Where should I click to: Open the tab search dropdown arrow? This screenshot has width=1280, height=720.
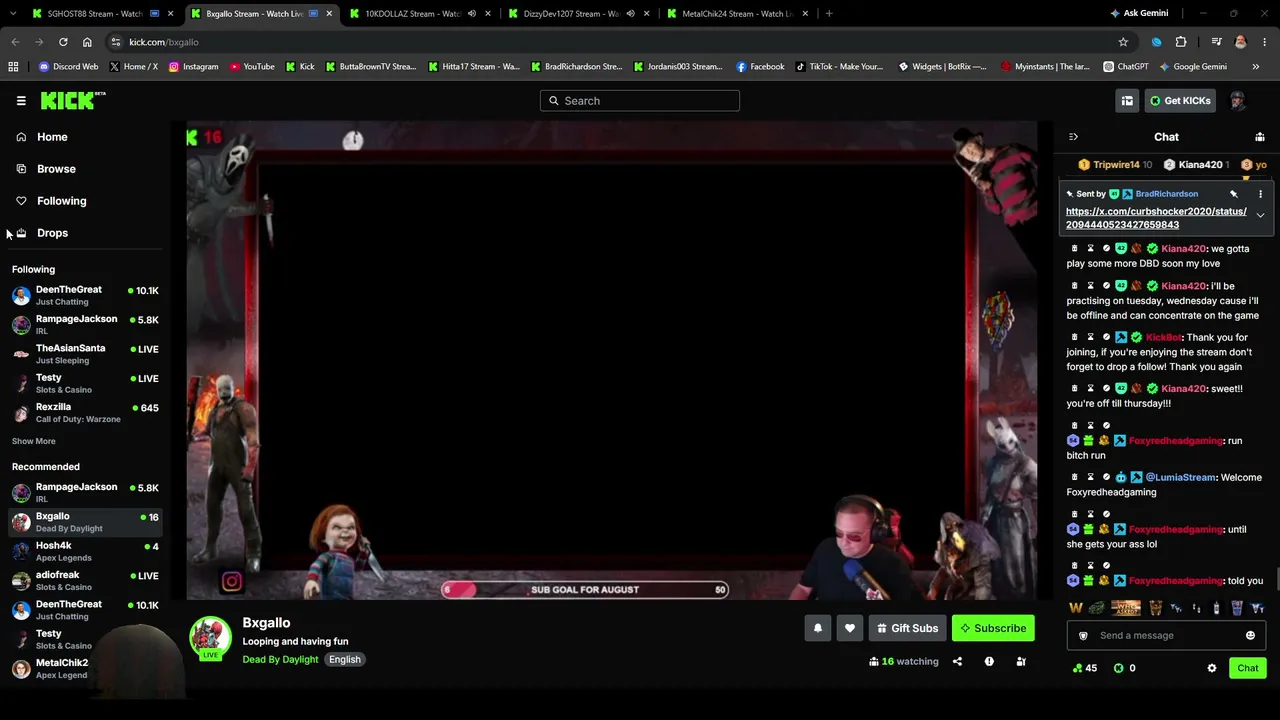click(x=13, y=14)
